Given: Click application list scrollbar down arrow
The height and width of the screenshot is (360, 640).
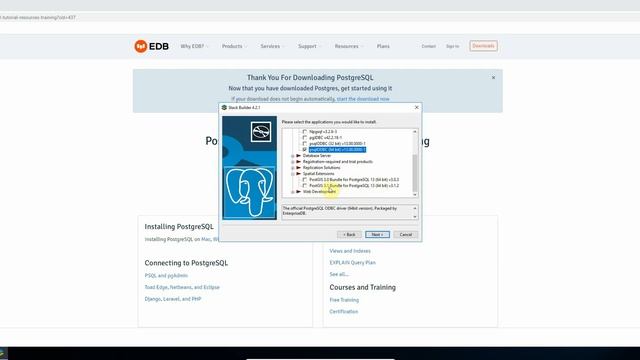Looking at the screenshot, I should click(415, 195).
